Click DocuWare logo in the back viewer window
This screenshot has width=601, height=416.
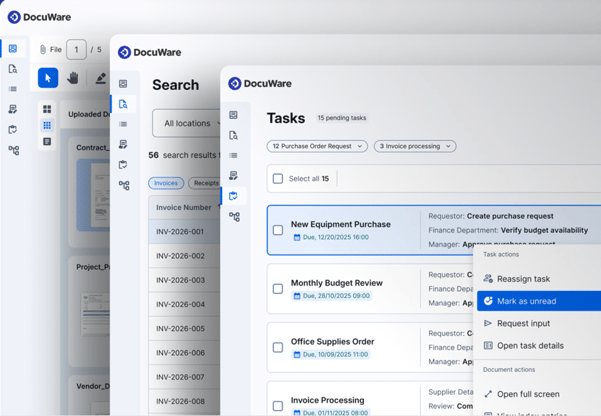click(x=39, y=17)
